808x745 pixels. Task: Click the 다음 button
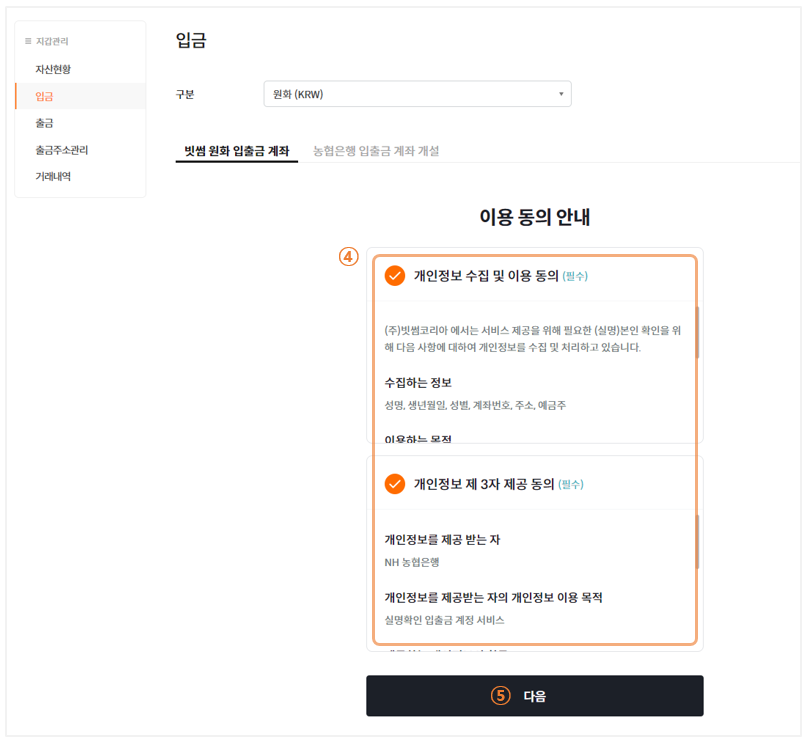click(x=534, y=696)
